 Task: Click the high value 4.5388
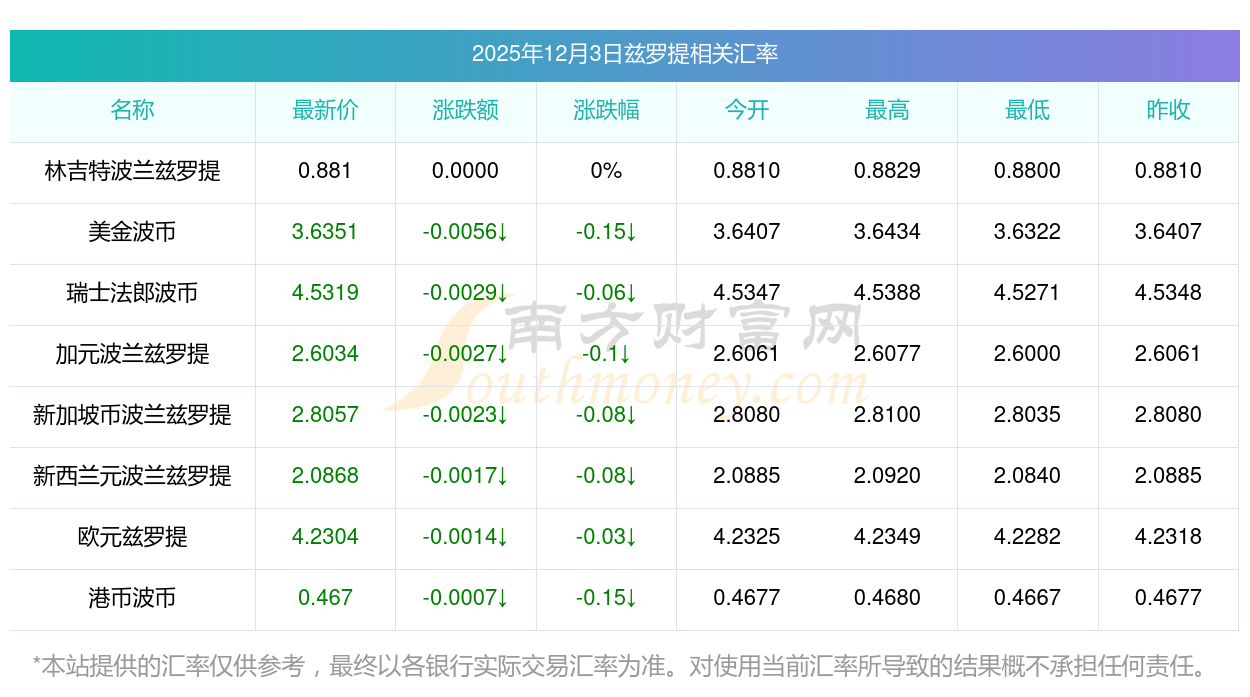click(x=887, y=293)
